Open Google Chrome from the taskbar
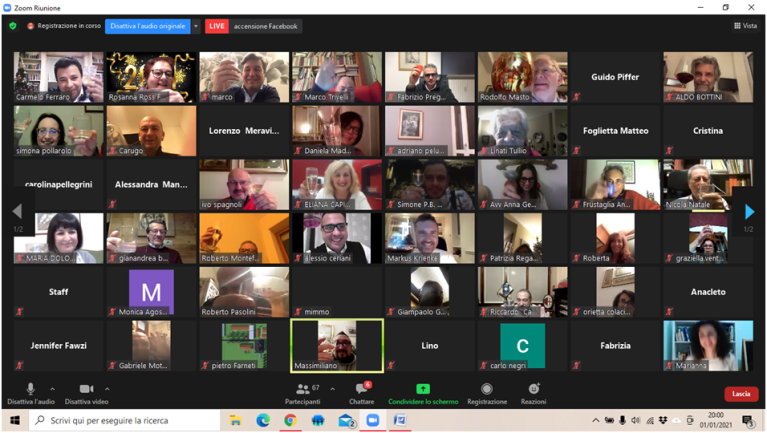767x433 pixels. point(290,421)
